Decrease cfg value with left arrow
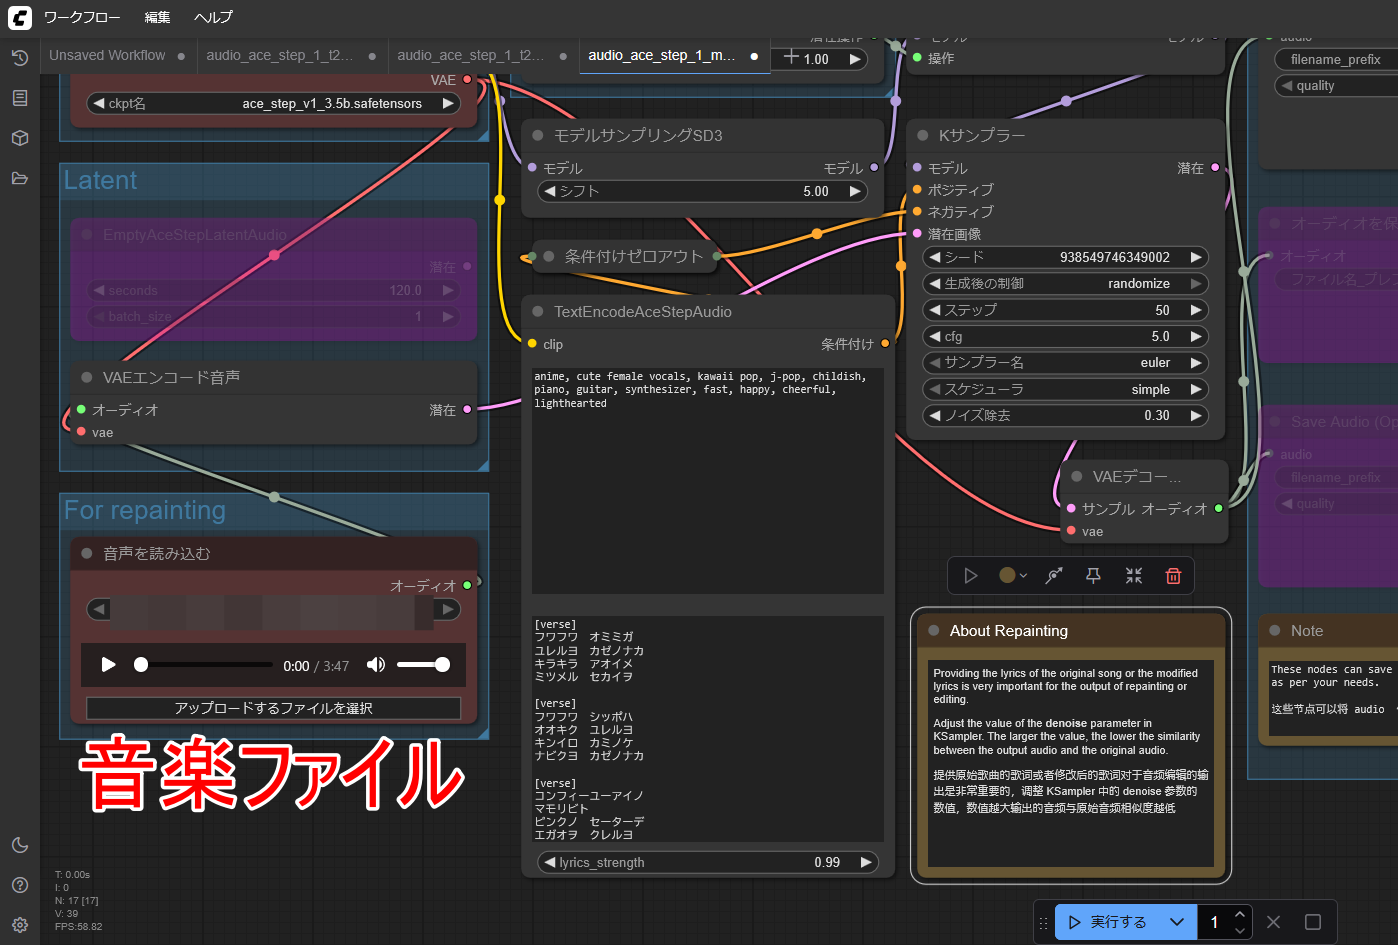This screenshot has height=945, width=1398. (934, 336)
